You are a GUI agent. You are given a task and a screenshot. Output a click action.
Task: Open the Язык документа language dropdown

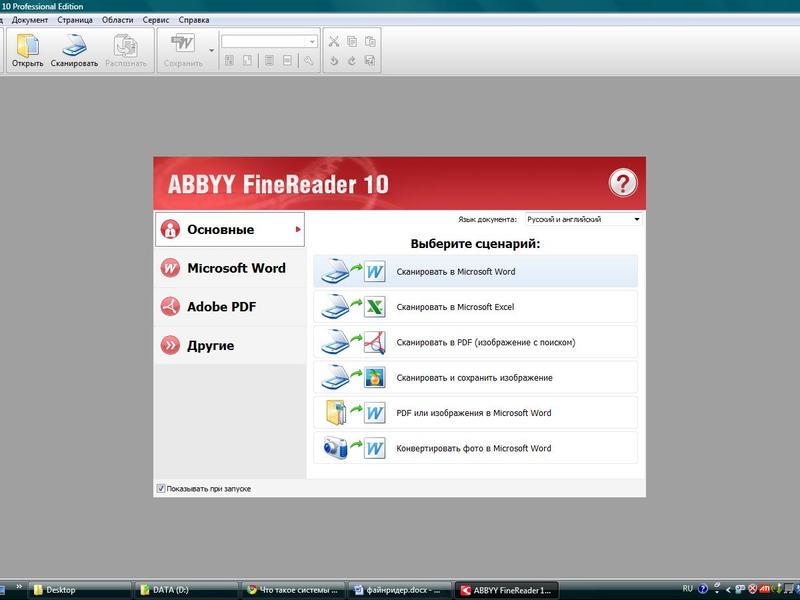point(583,219)
